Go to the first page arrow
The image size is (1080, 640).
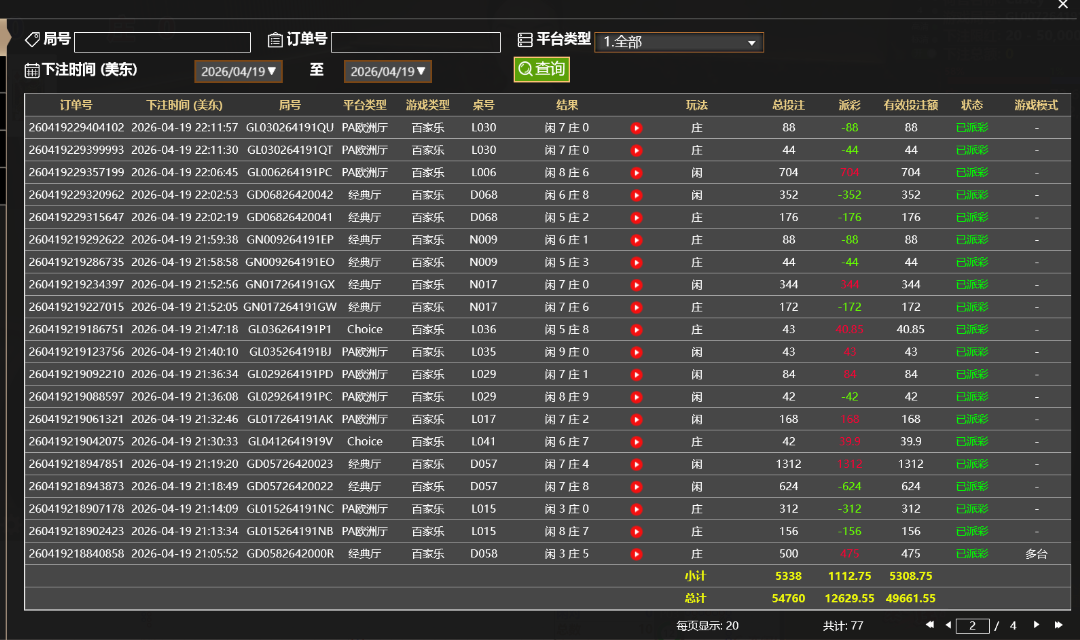(930, 625)
